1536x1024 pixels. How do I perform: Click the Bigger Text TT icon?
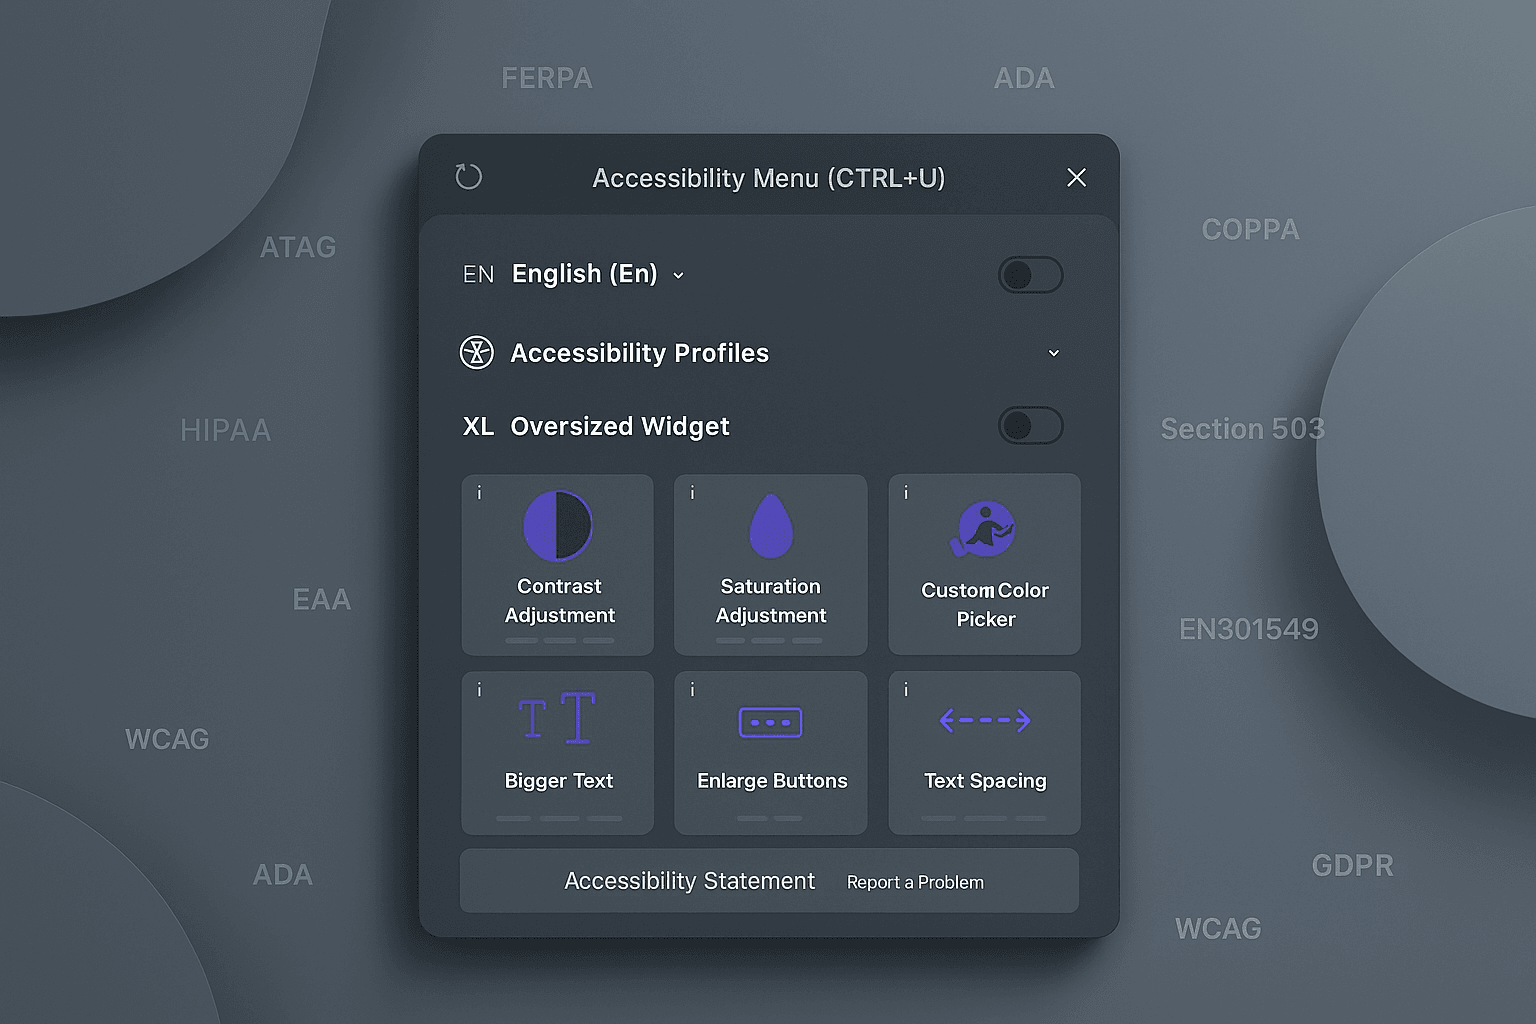tap(558, 718)
